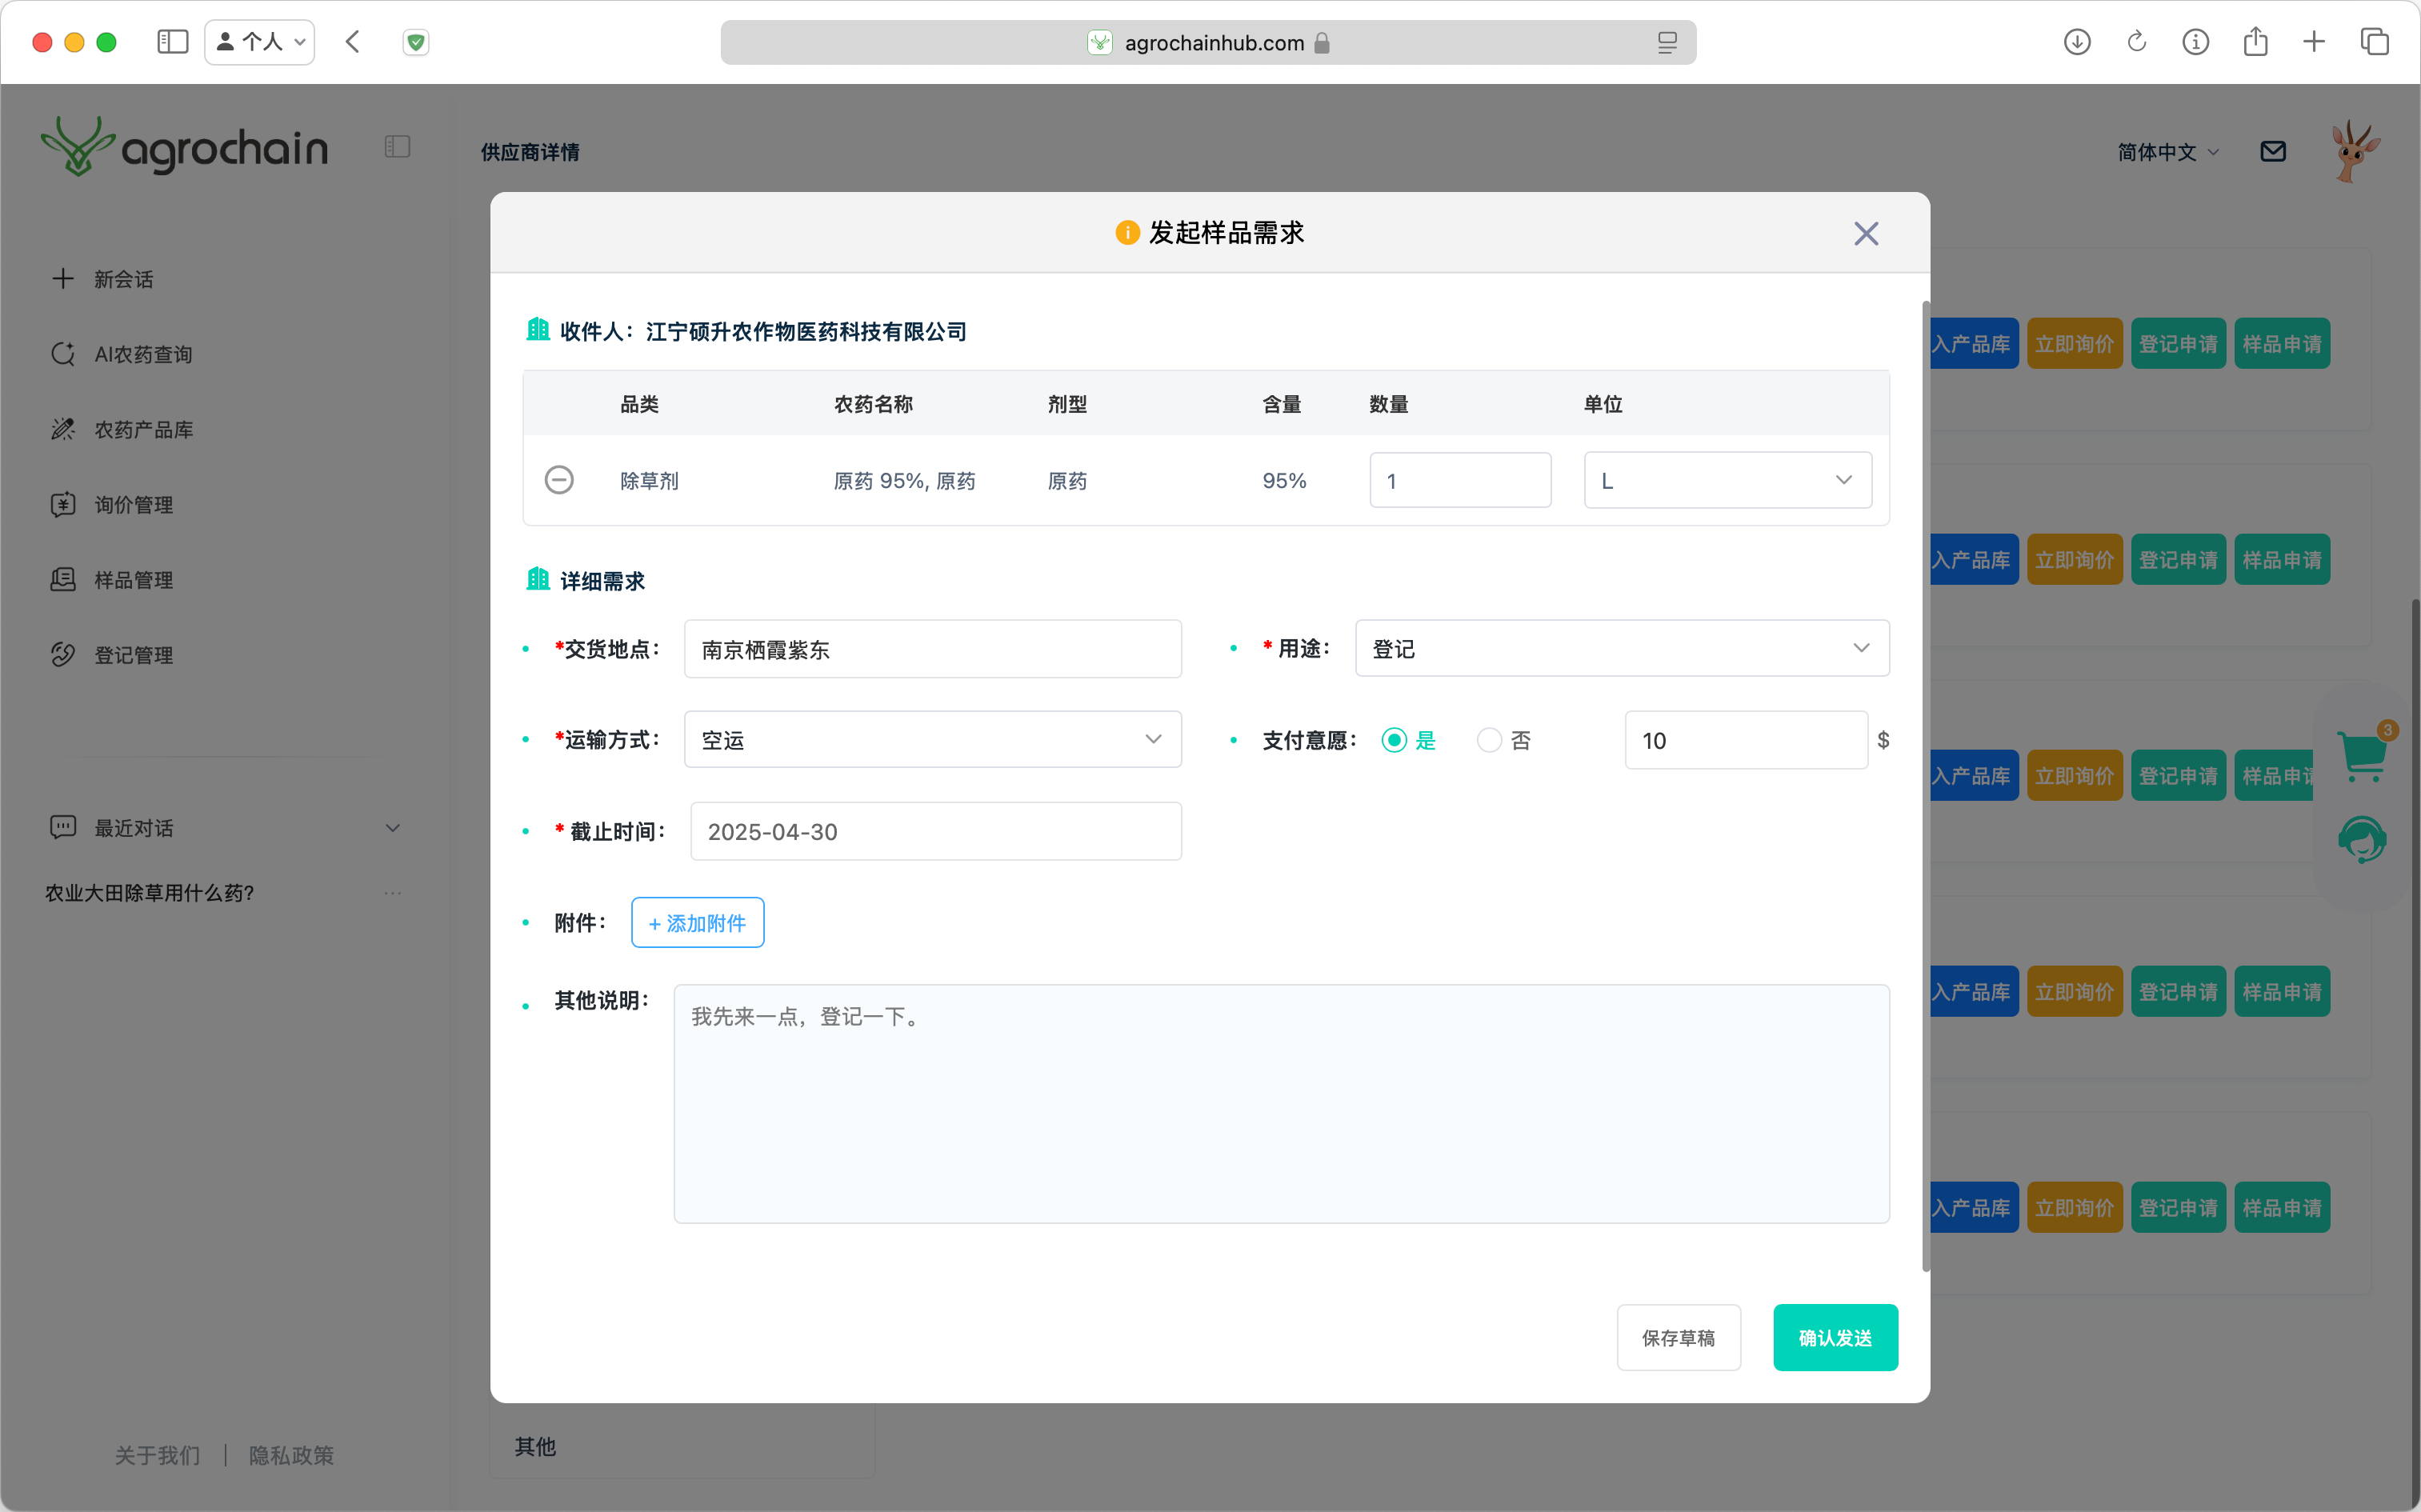Click the 确认发送 button
2421x1512 pixels.
1835,1337
